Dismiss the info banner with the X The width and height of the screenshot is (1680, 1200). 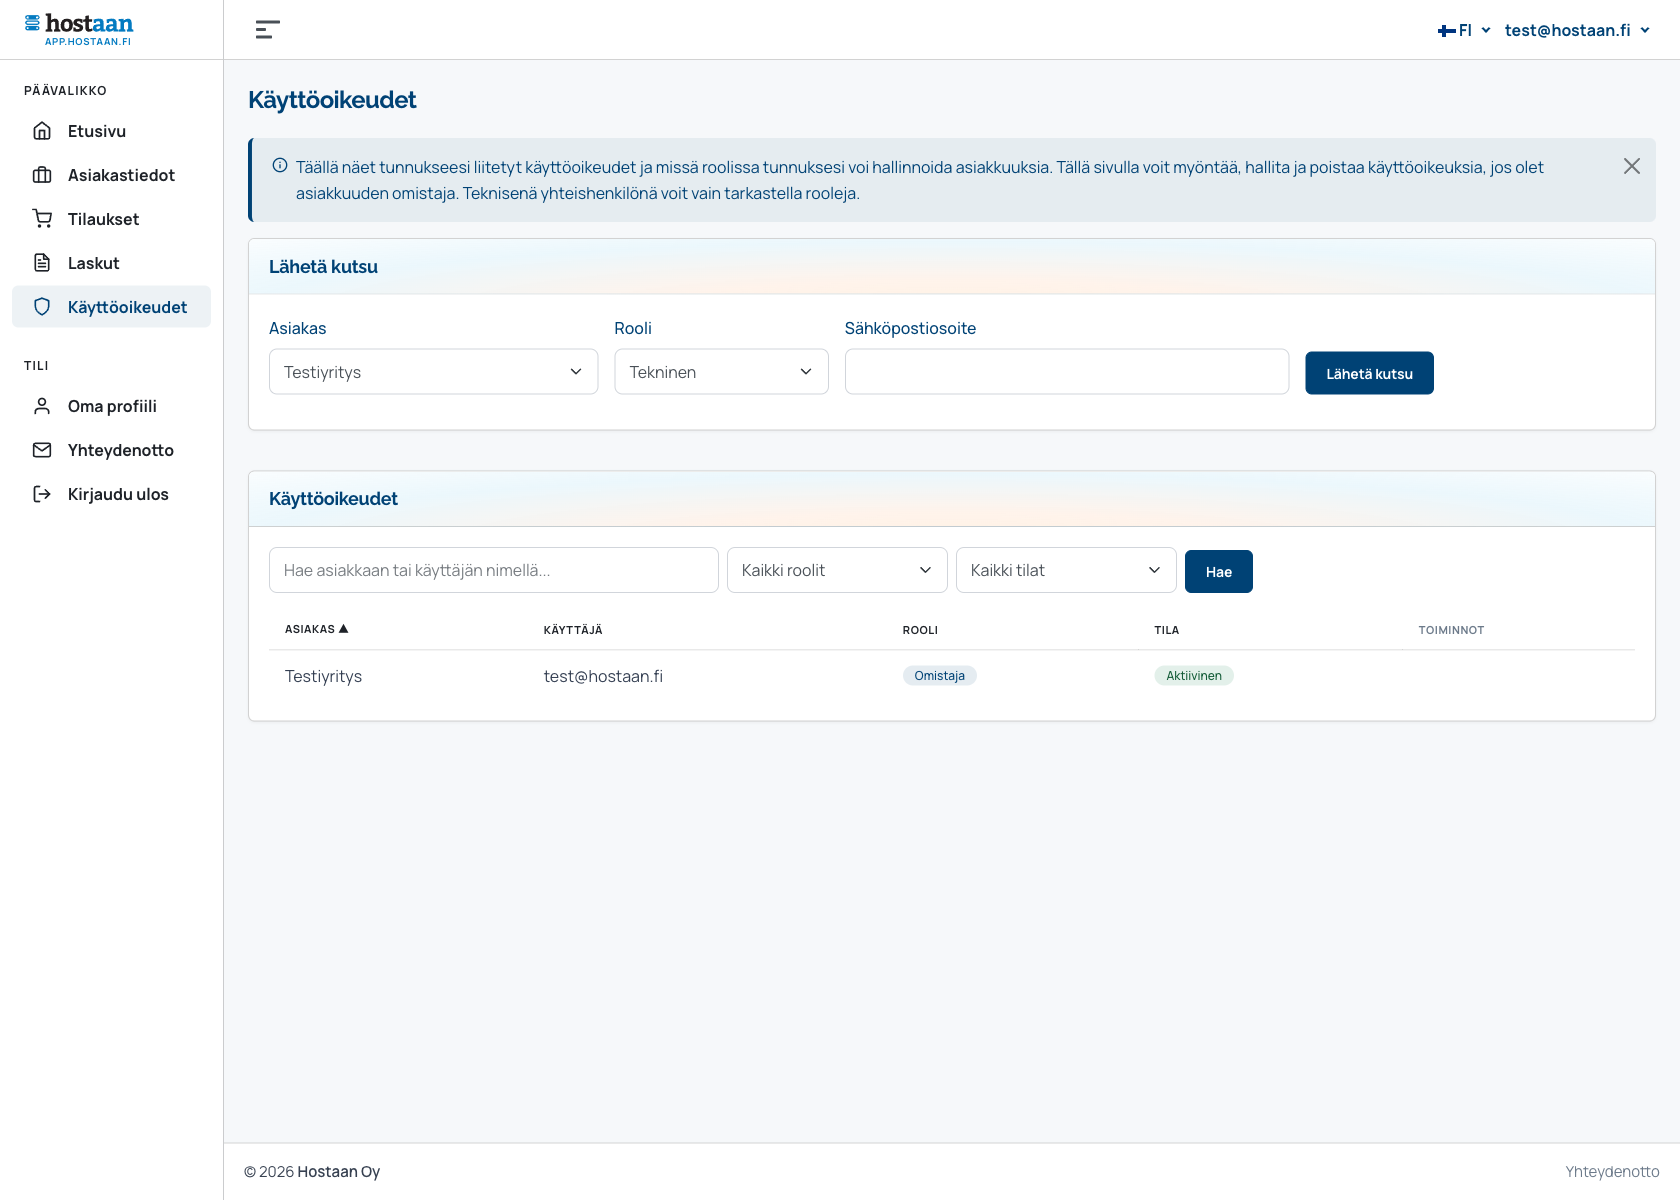pos(1632,166)
